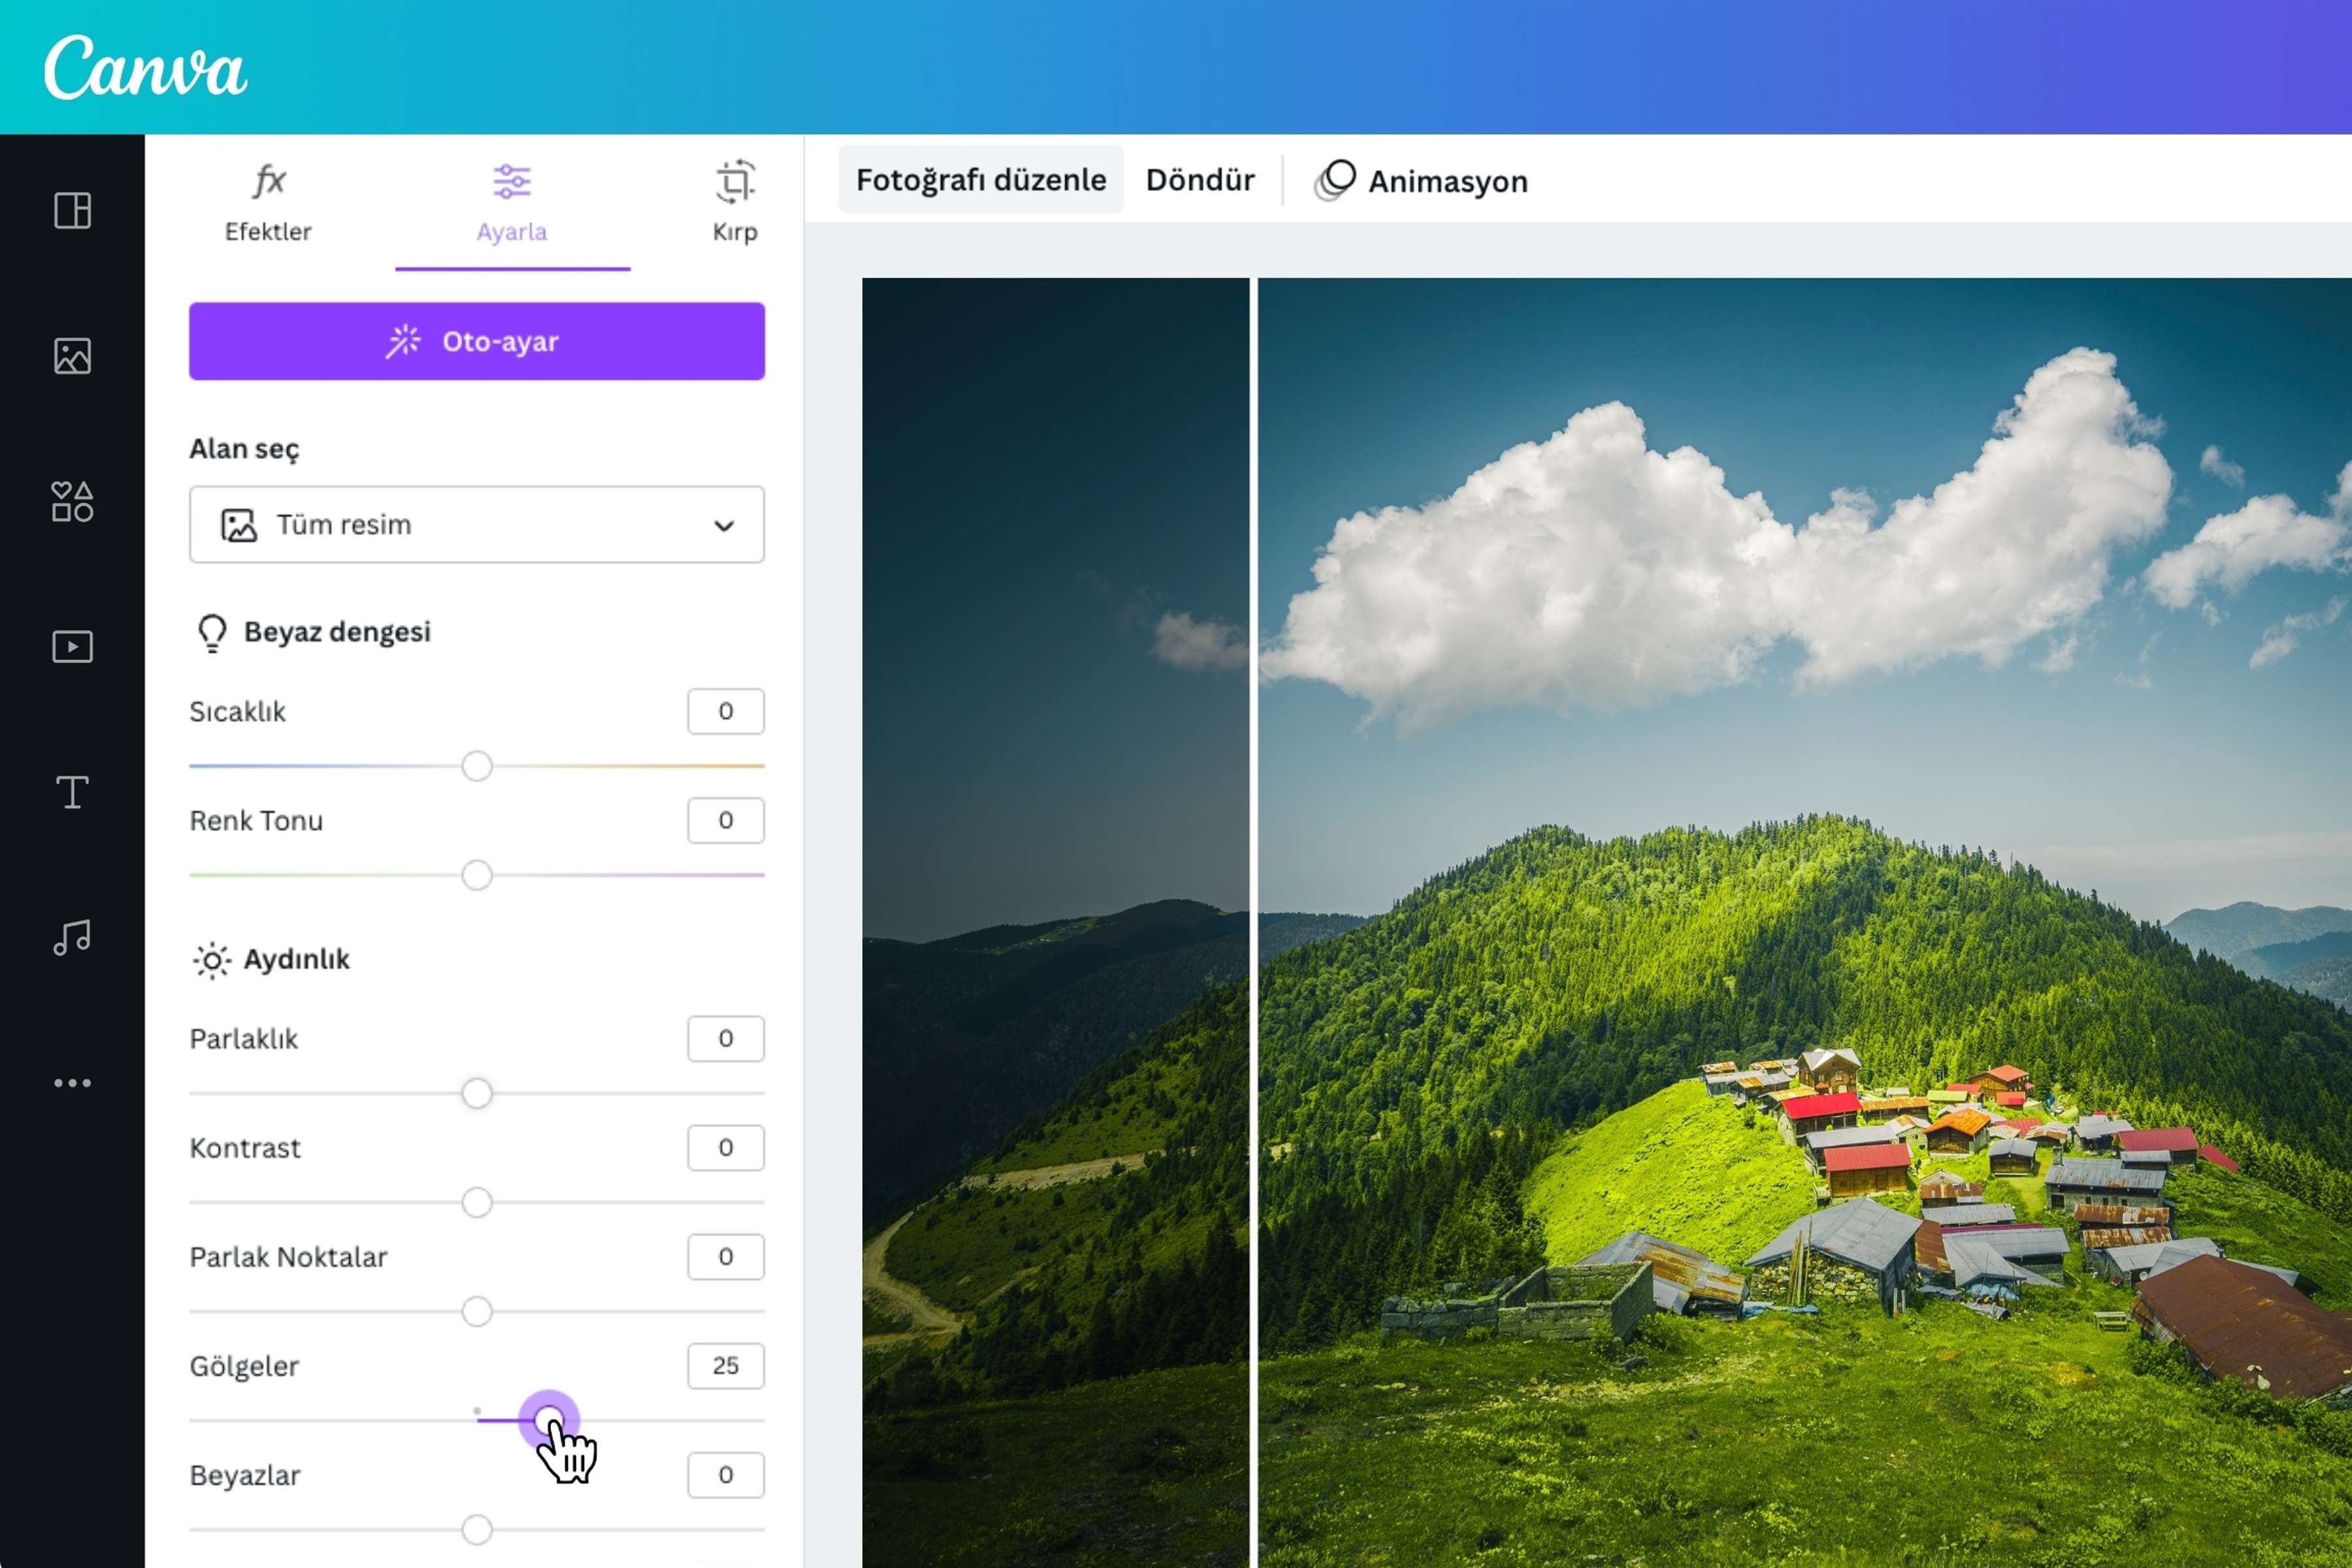Viewport: 2352px width, 1568px height.
Task: Click the Parlaklık value field
Action: (x=726, y=1038)
